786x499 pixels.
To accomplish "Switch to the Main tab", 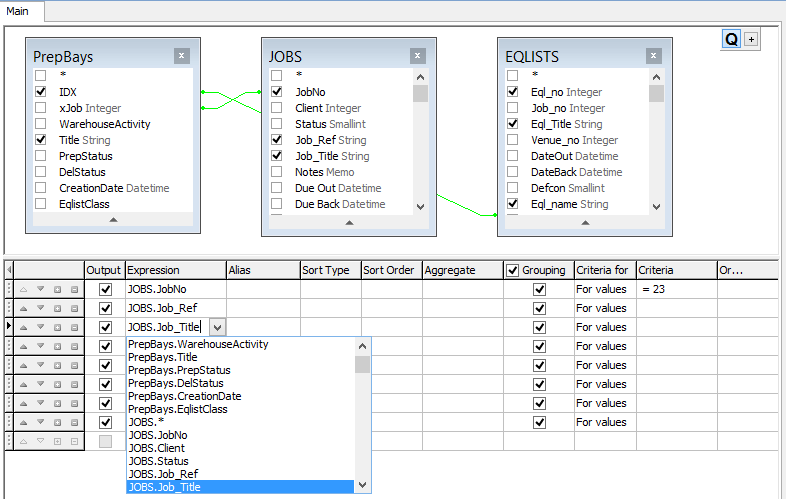I will (x=18, y=10).
